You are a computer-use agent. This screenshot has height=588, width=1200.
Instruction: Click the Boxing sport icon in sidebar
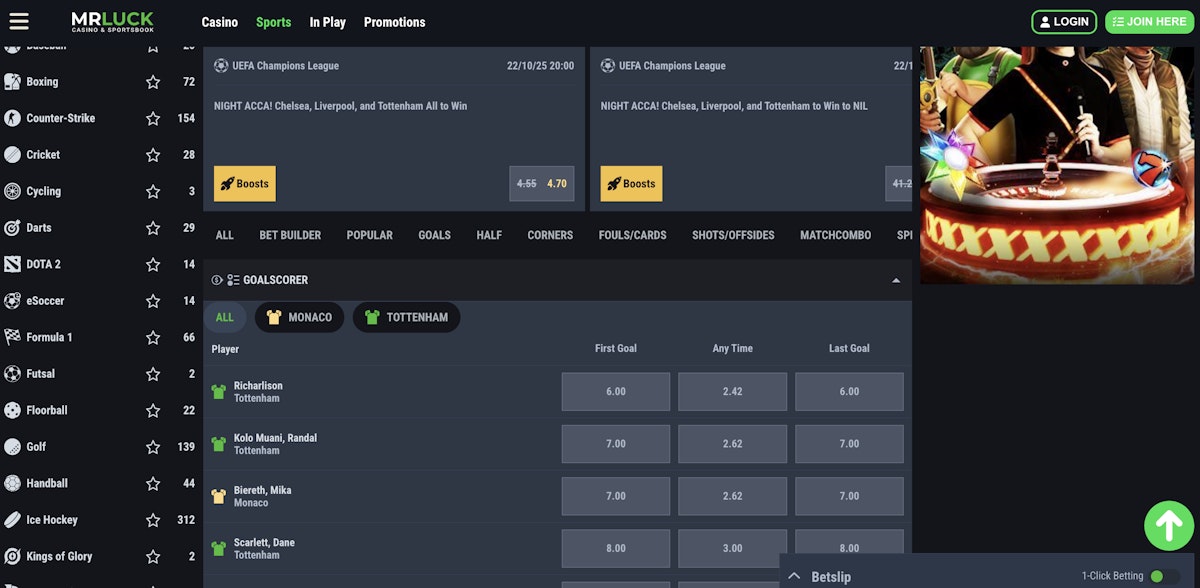click(12, 82)
